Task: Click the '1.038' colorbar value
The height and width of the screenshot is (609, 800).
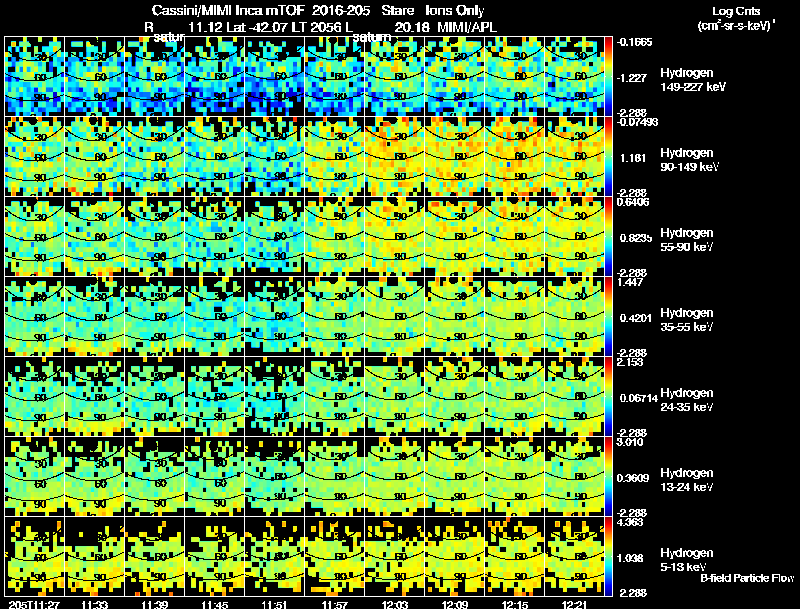Action: click(x=632, y=558)
